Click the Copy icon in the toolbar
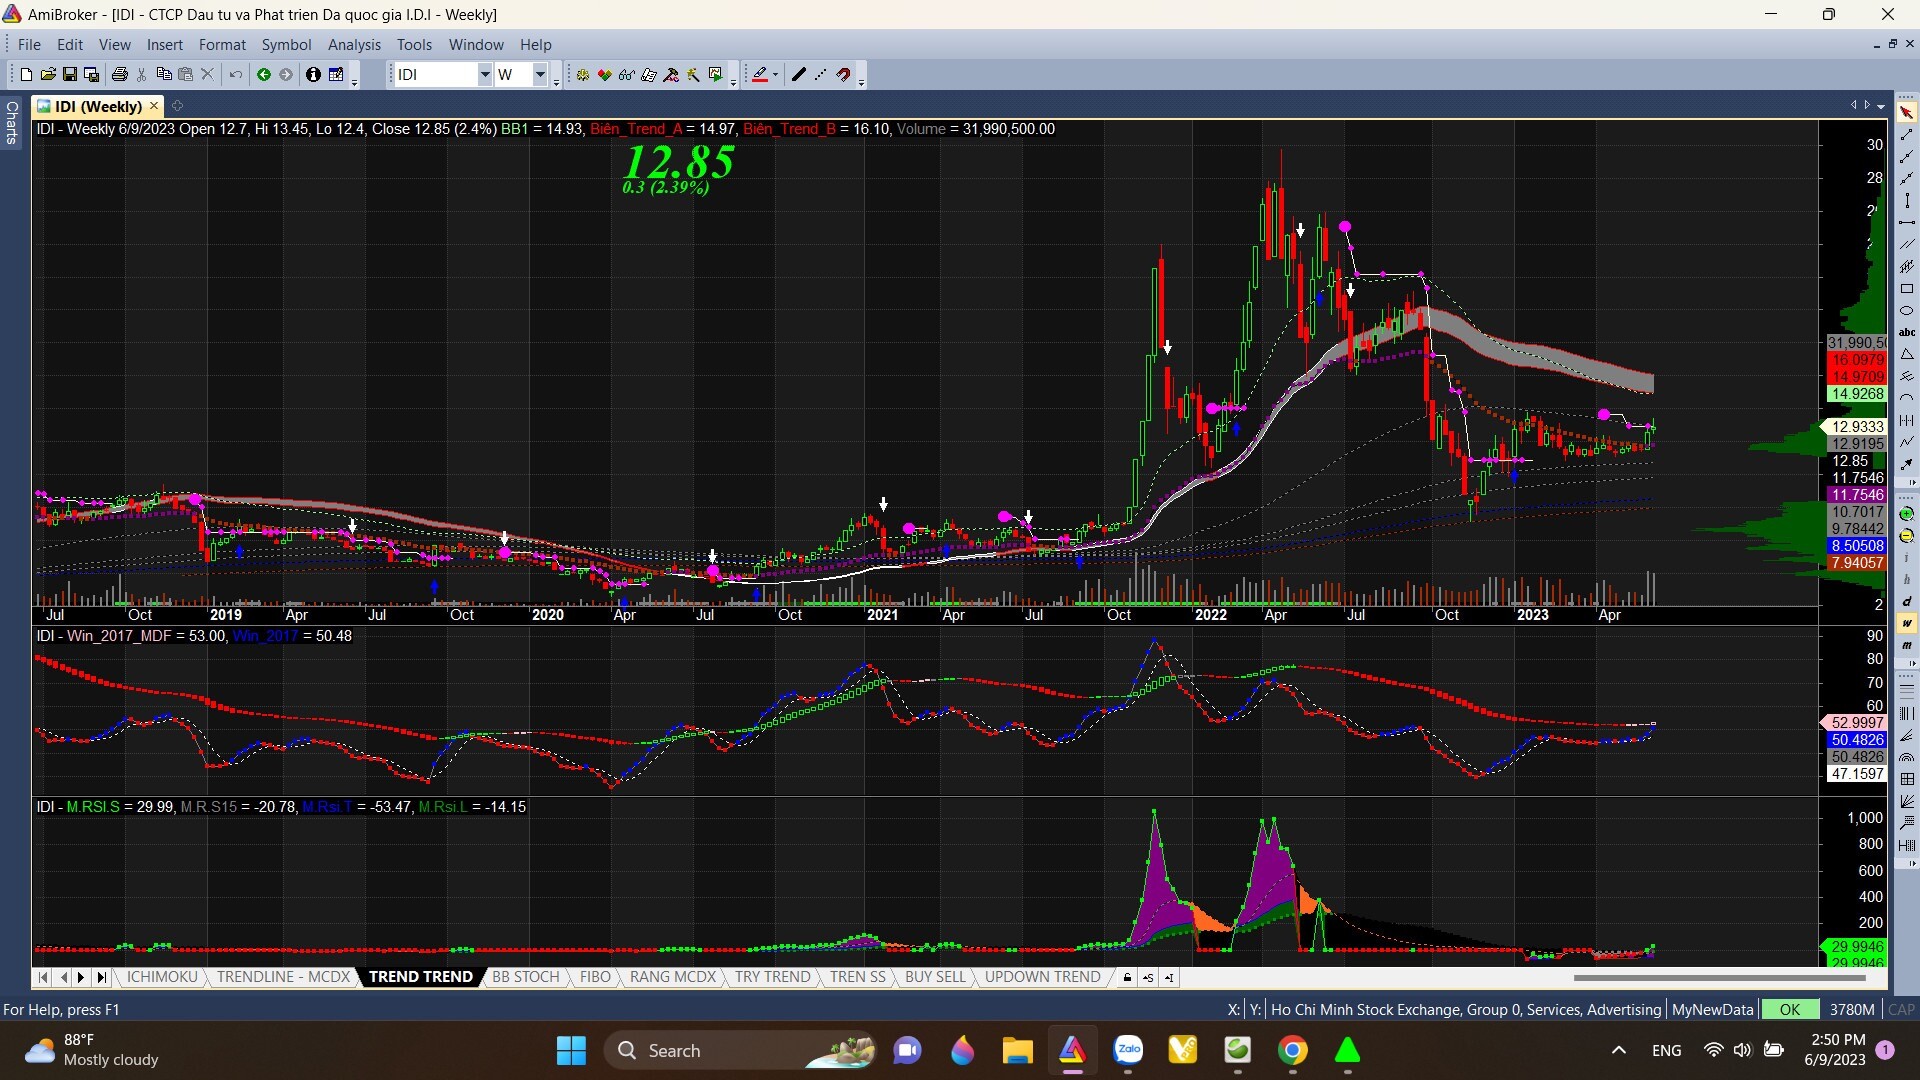This screenshot has width=1920, height=1080. [164, 74]
